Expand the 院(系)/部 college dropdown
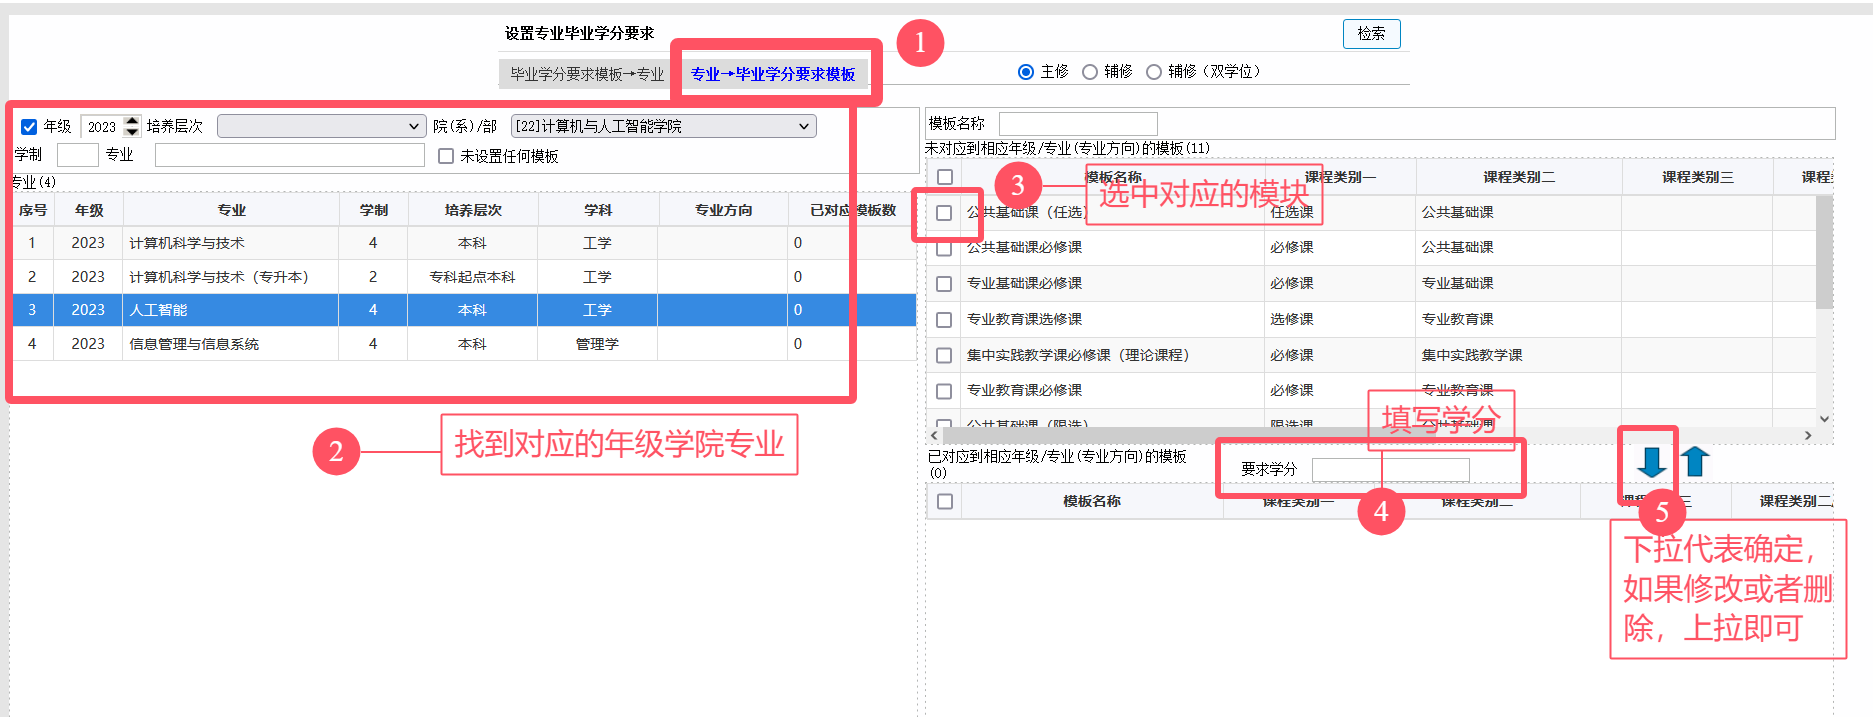Image resolution: width=1873 pixels, height=717 pixels. tap(663, 126)
